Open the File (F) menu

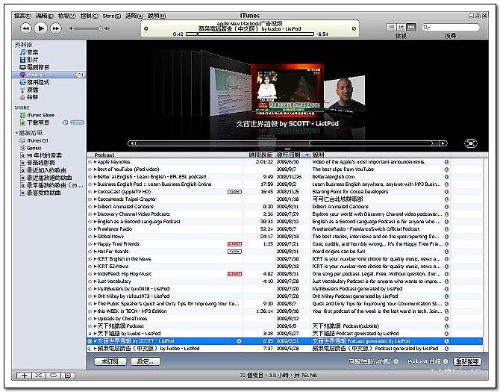tap(22, 16)
